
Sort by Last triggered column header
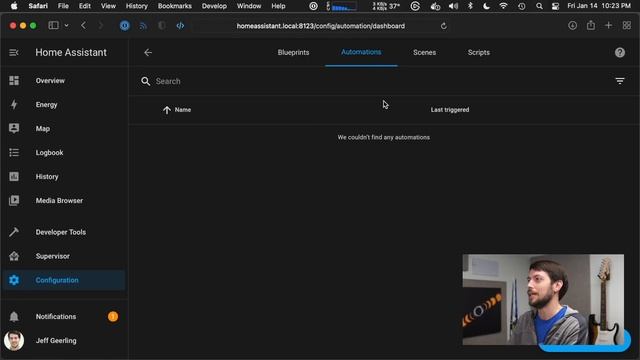pos(449,110)
